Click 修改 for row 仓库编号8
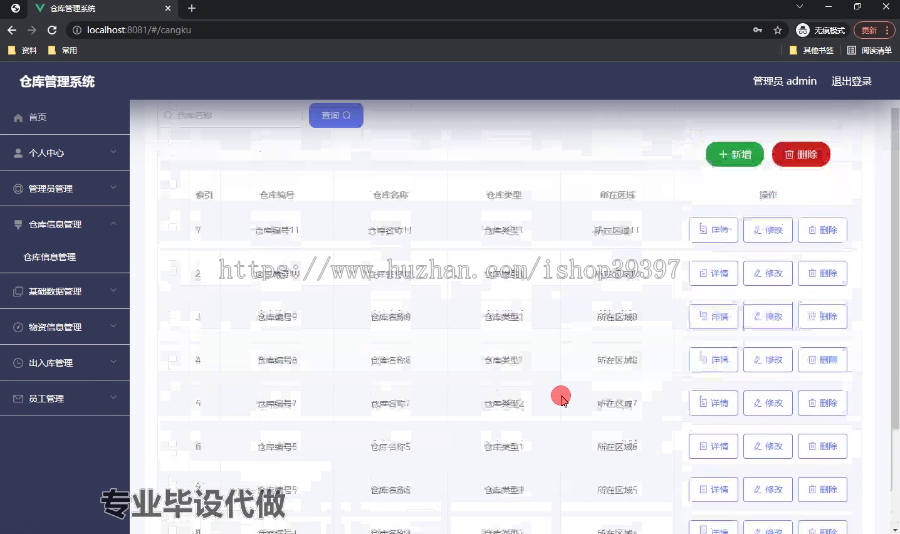 [768, 360]
